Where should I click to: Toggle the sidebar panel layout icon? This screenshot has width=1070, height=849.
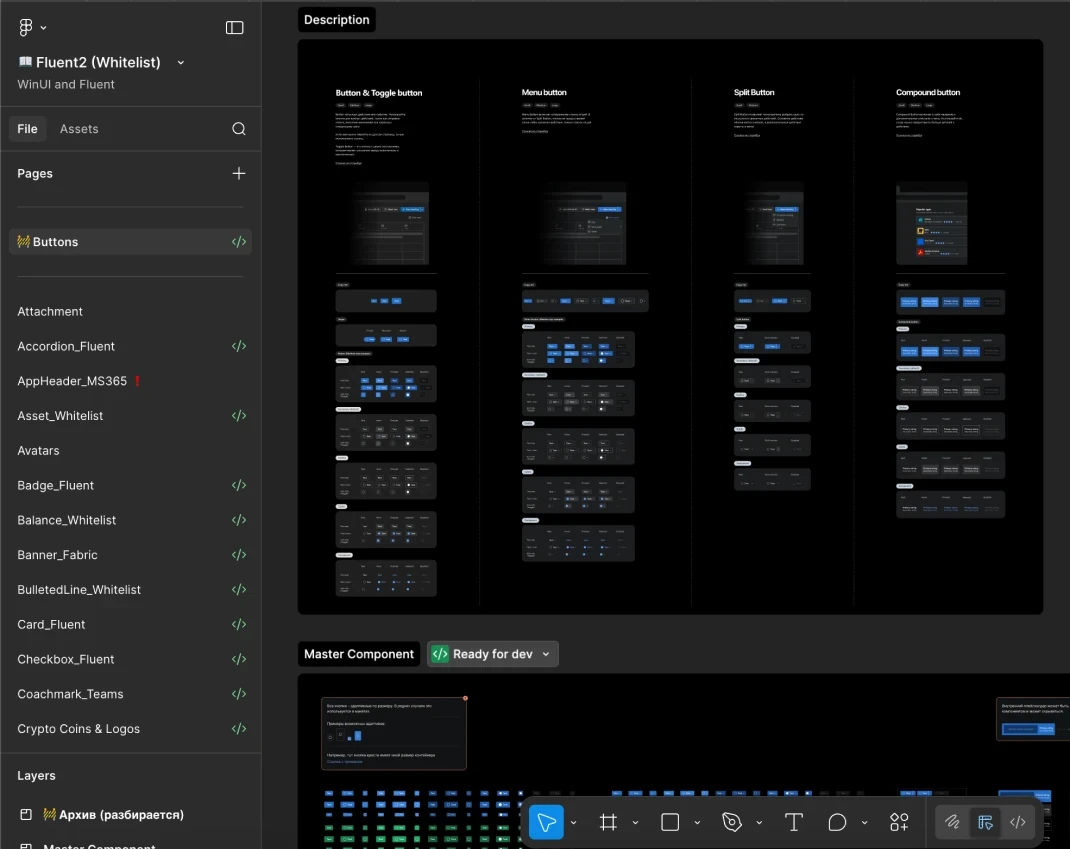tap(235, 28)
